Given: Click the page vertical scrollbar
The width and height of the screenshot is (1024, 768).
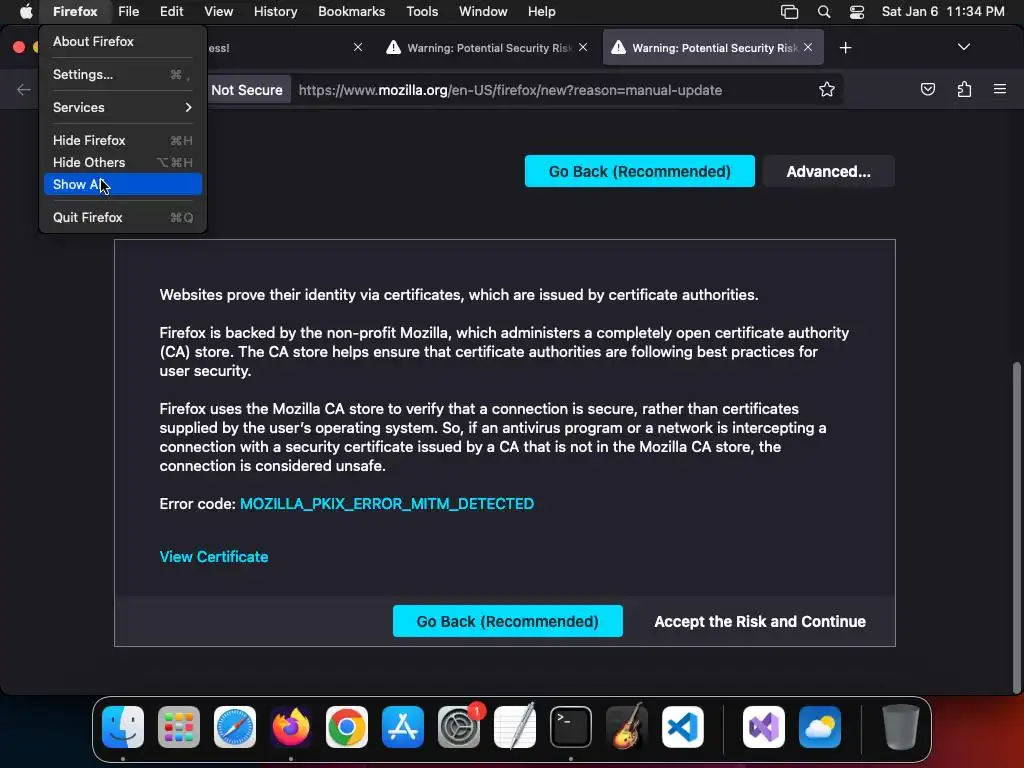Looking at the screenshot, I should [x=1016, y=526].
